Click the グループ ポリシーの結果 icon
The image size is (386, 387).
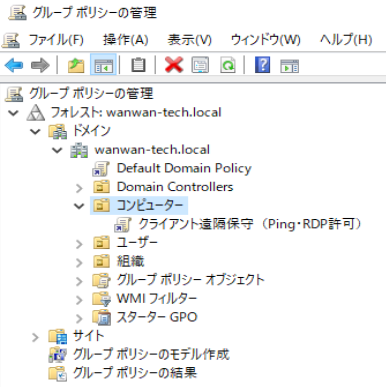(58, 373)
